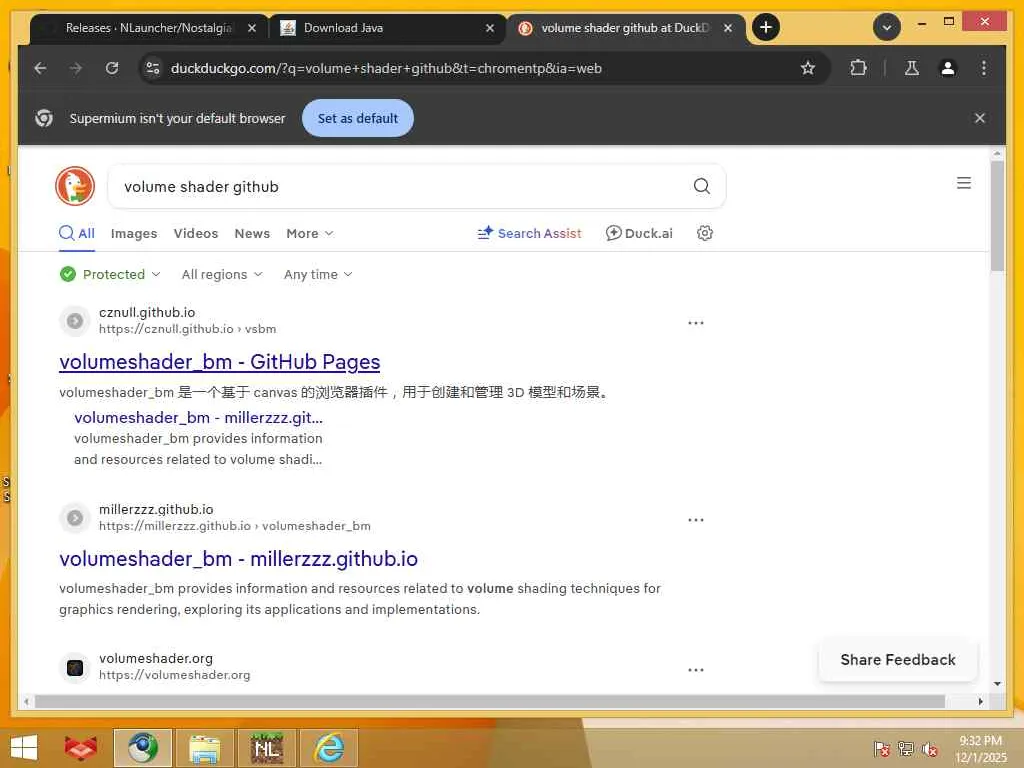This screenshot has width=1024, height=768.
Task: Click the volumeshader.org site favicon
Action: (75, 667)
